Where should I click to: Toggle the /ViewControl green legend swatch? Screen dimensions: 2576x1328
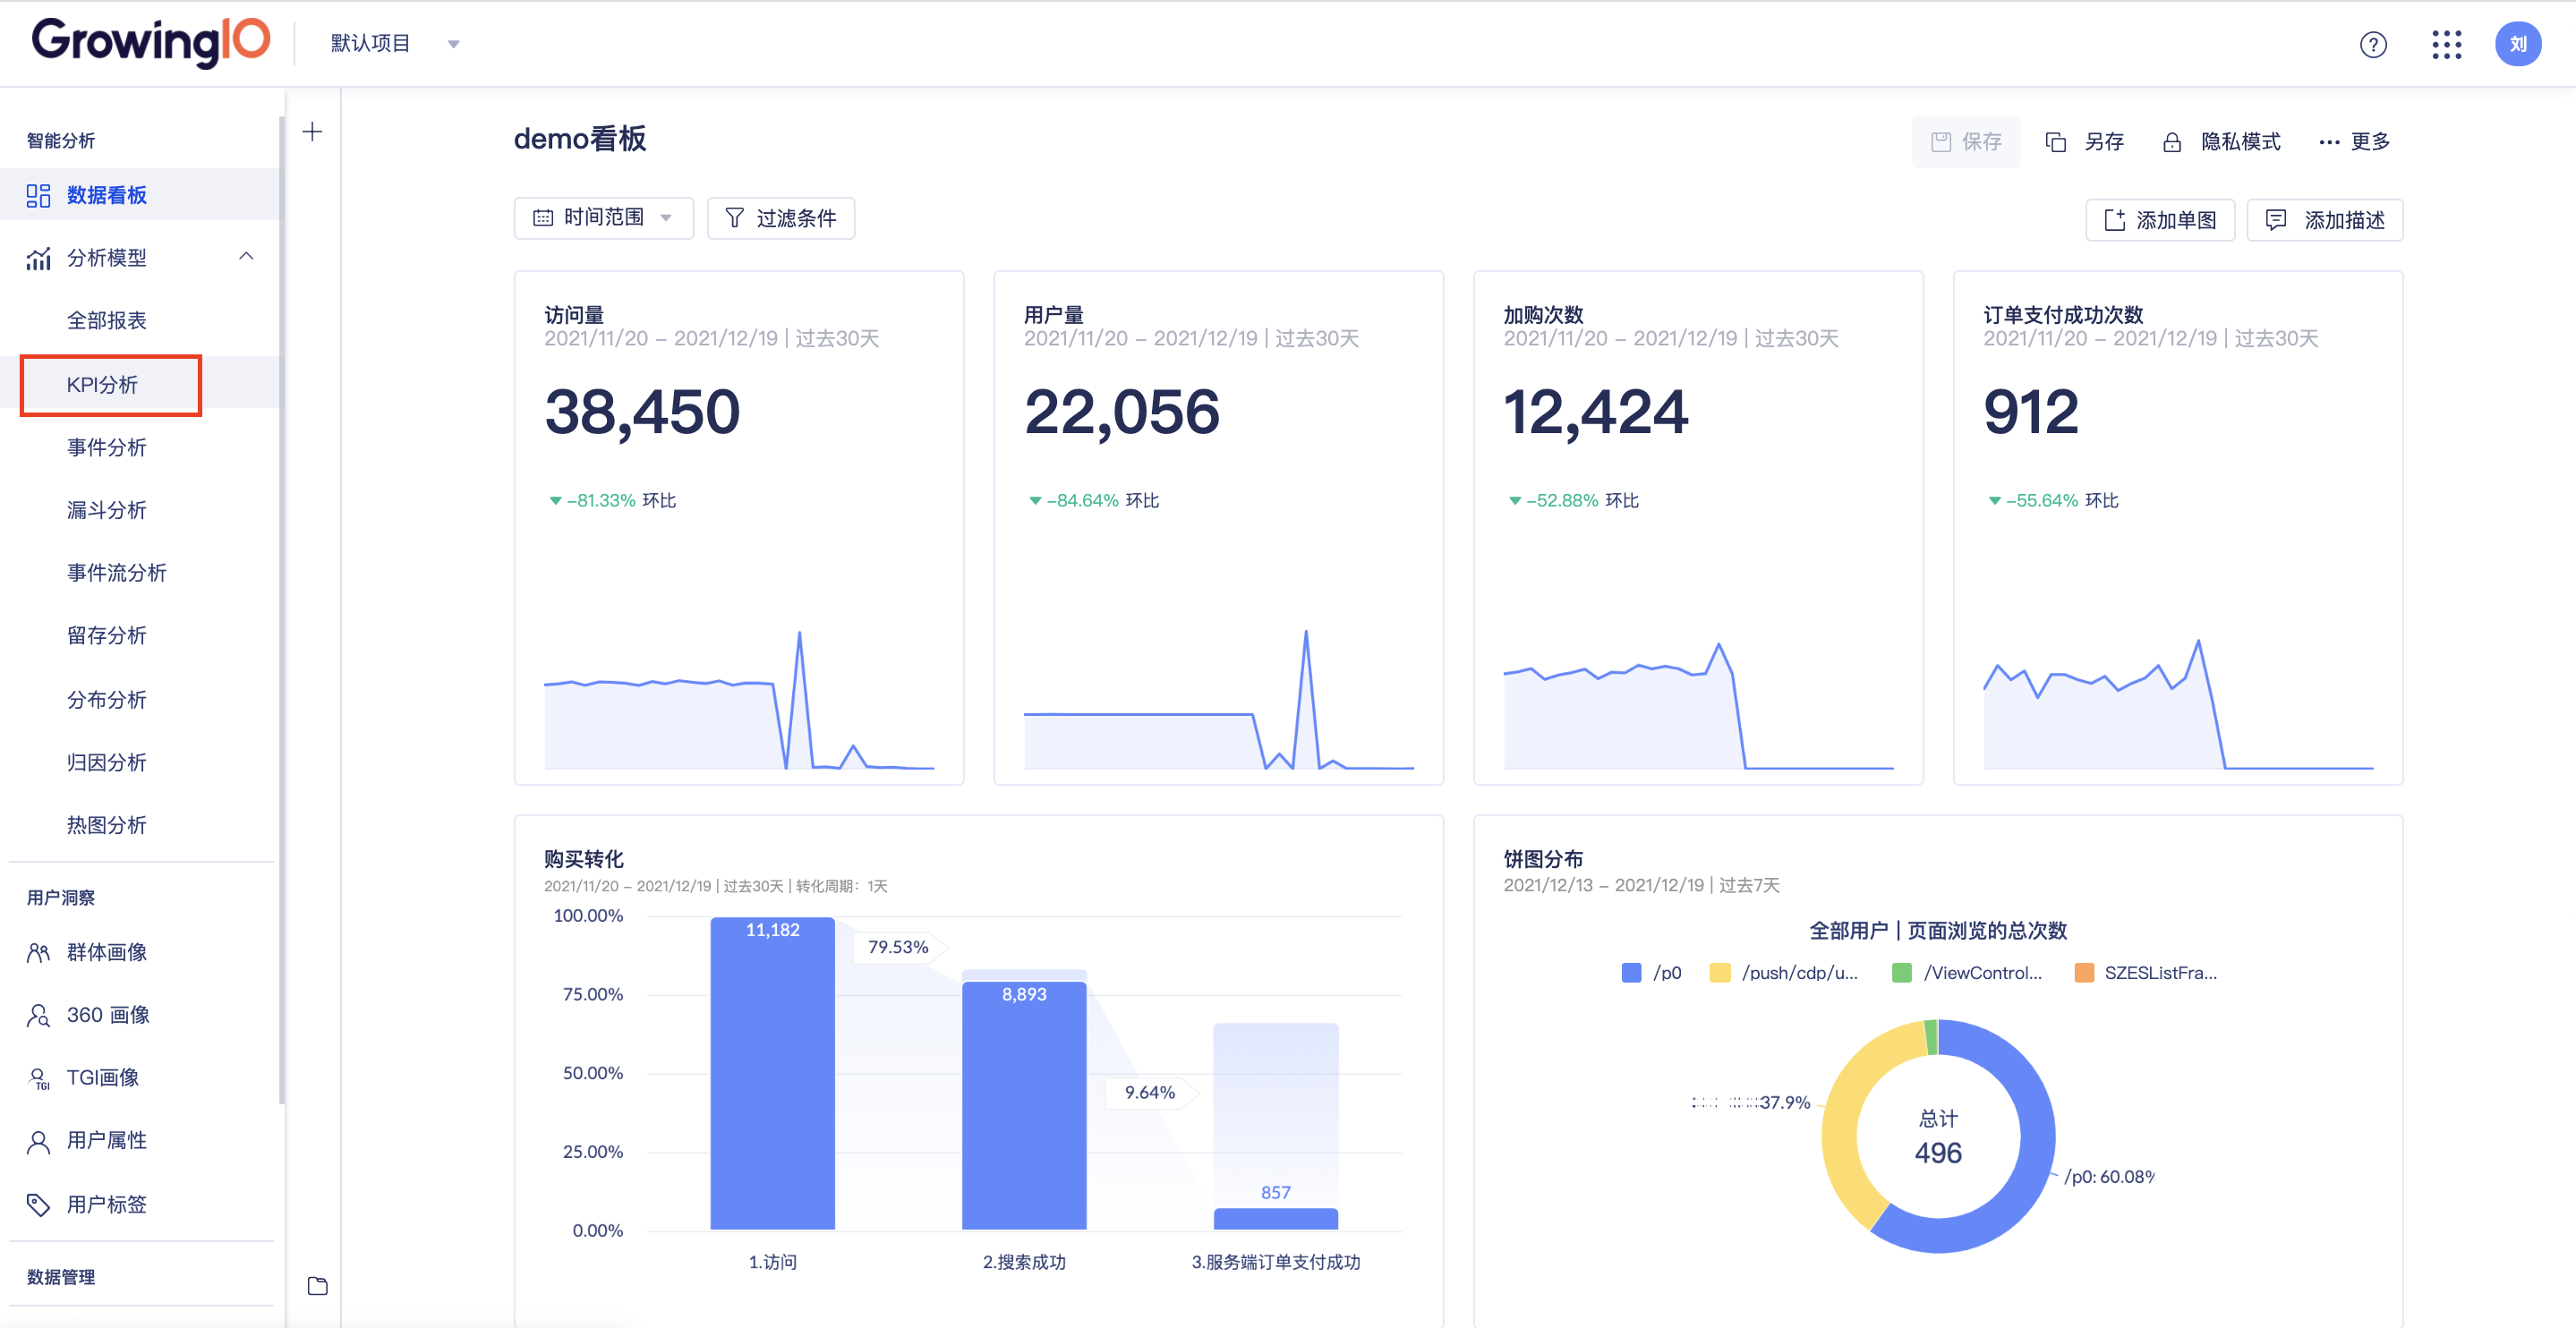click(1902, 973)
